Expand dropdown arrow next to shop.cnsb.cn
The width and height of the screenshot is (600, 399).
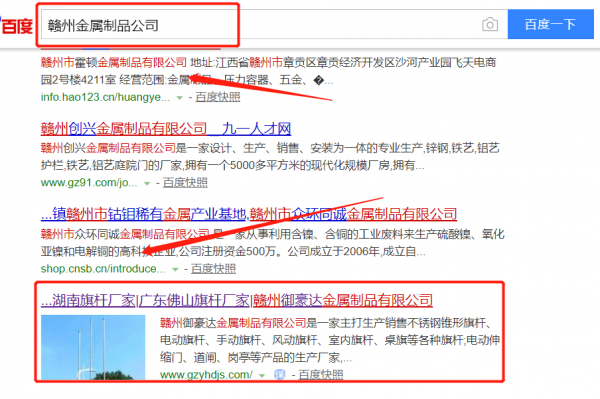(175, 270)
